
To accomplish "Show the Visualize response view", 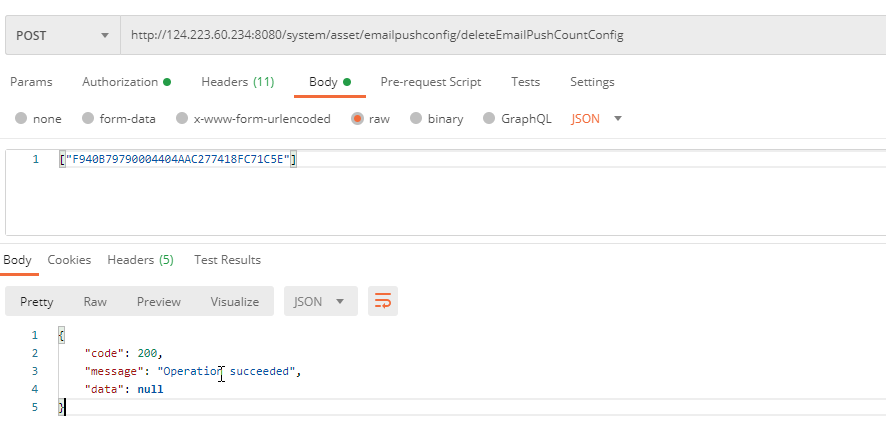I will 234,301.
